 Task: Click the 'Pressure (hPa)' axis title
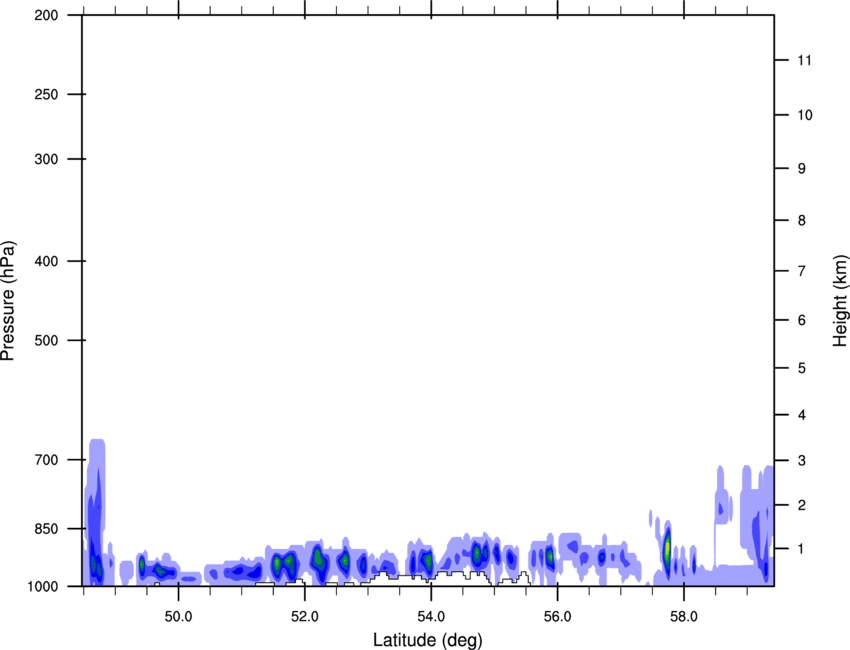click(8, 301)
